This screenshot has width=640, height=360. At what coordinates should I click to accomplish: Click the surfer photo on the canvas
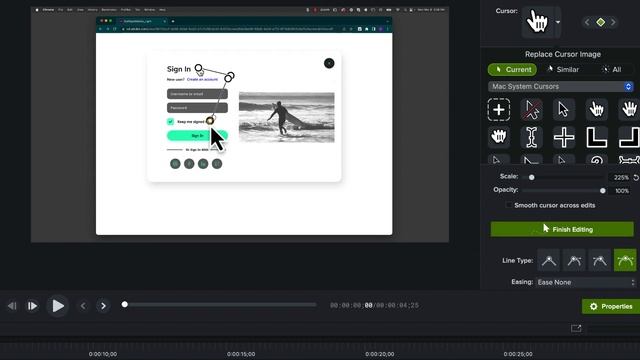click(287, 117)
